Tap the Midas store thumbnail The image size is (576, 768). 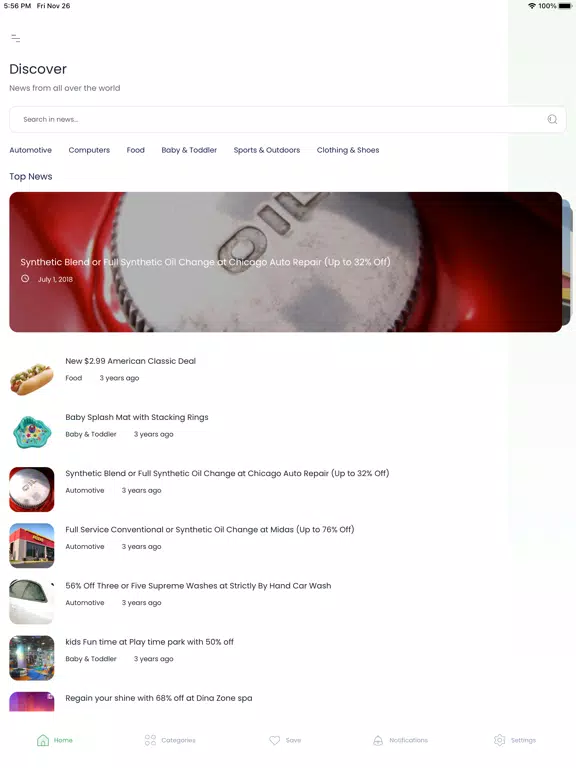pyautogui.click(x=32, y=546)
